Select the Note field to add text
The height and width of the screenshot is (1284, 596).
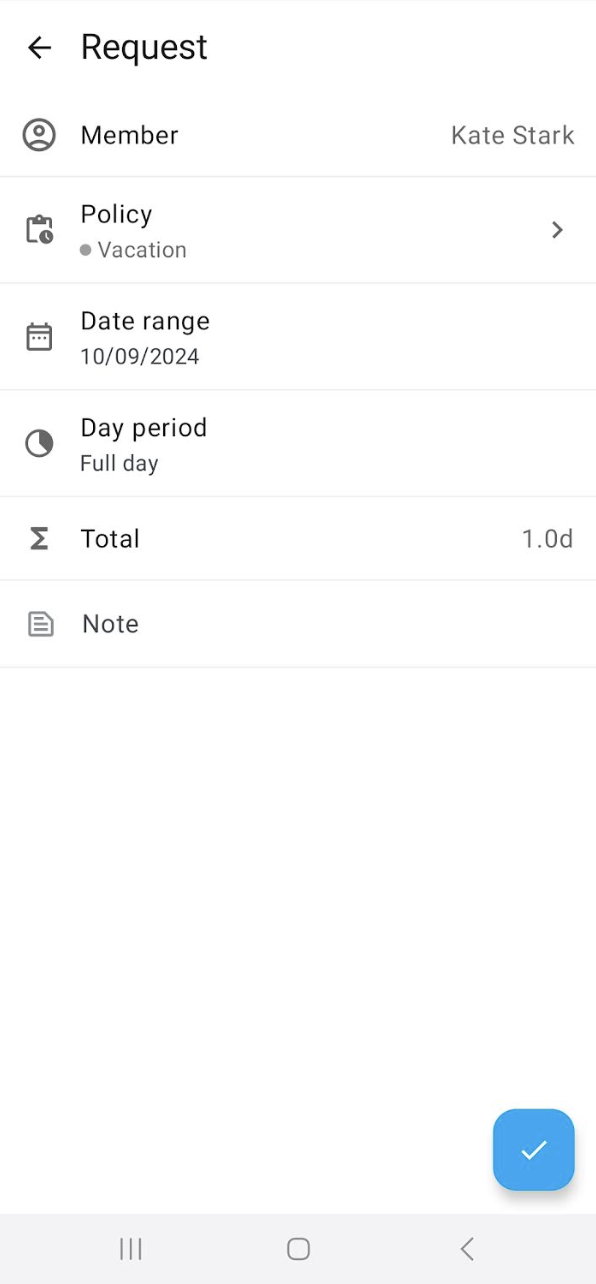tap(298, 623)
